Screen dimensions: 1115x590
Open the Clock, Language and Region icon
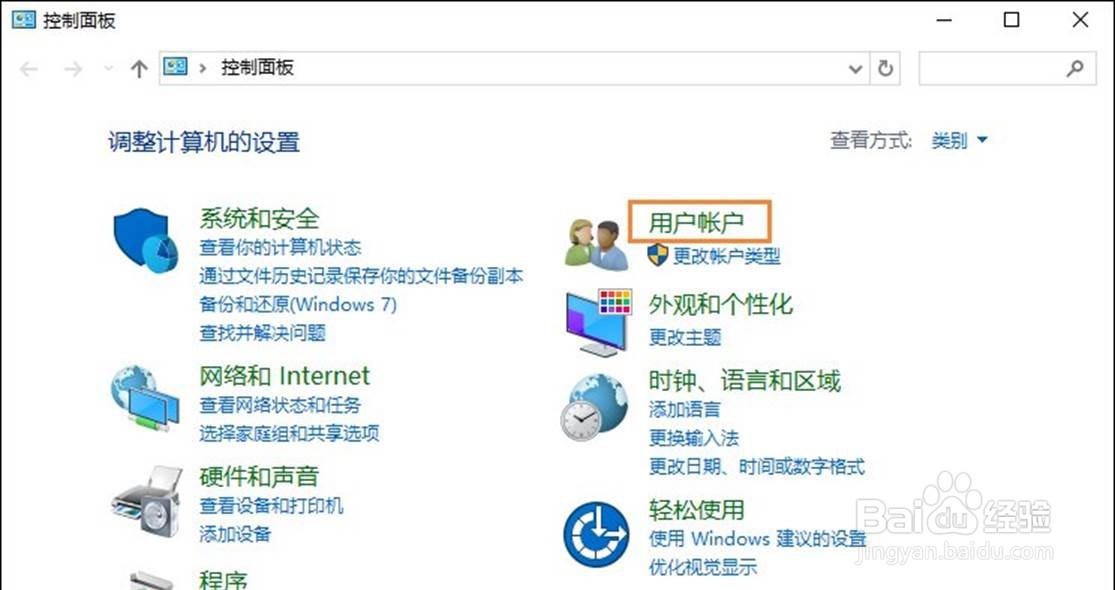point(596,407)
